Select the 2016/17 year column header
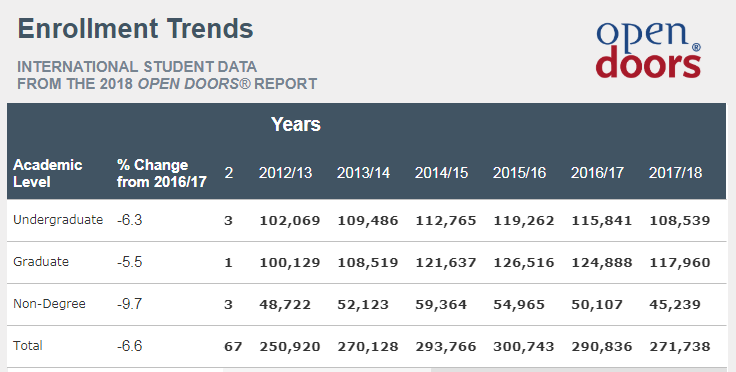Viewport: 736px width, 372px height. tap(597, 173)
